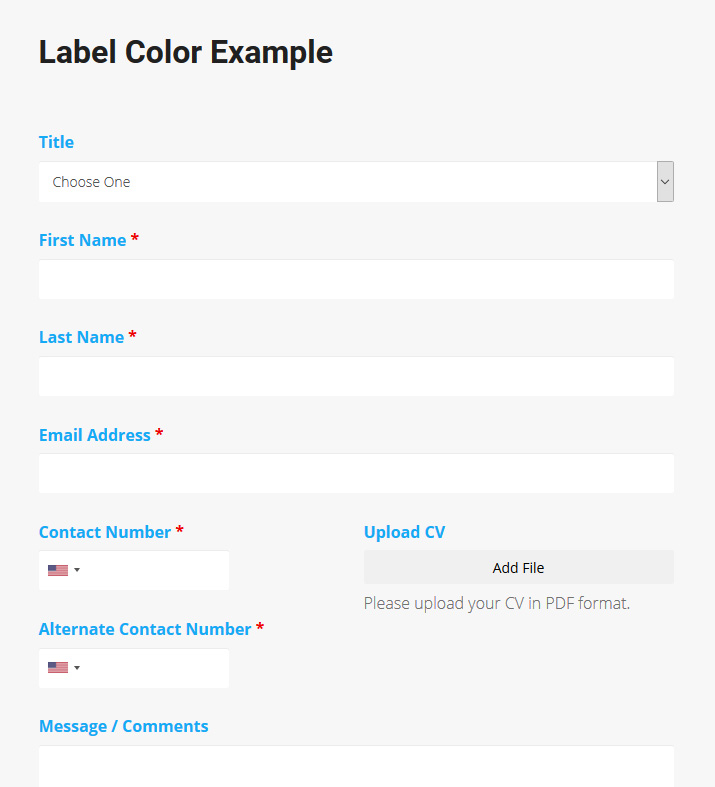The height and width of the screenshot is (787, 715).
Task: Select the Email Address input box
Action: tap(356, 473)
